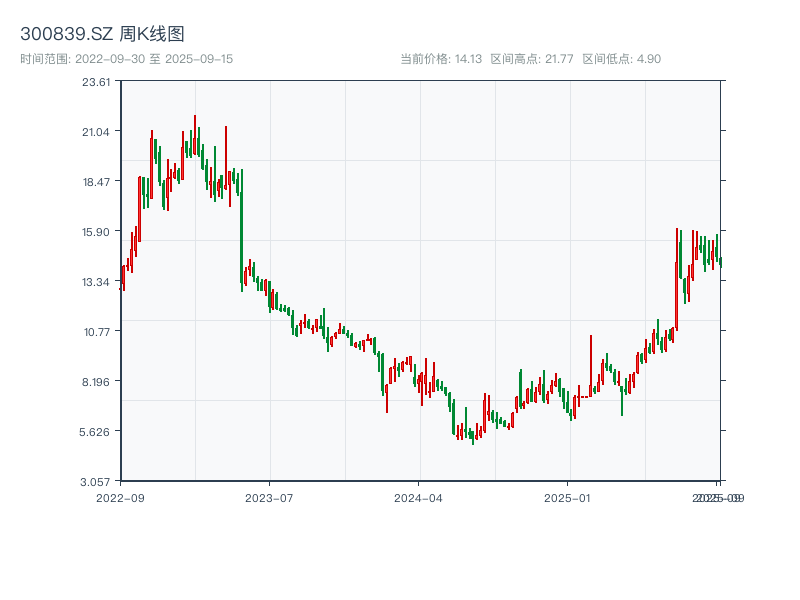Click the 2024-04 x-axis date label
The width and height of the screenshot is (800, 600).
(418, 497)
